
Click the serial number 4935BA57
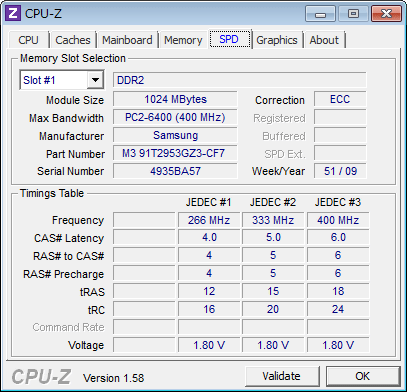coord(175,171)
